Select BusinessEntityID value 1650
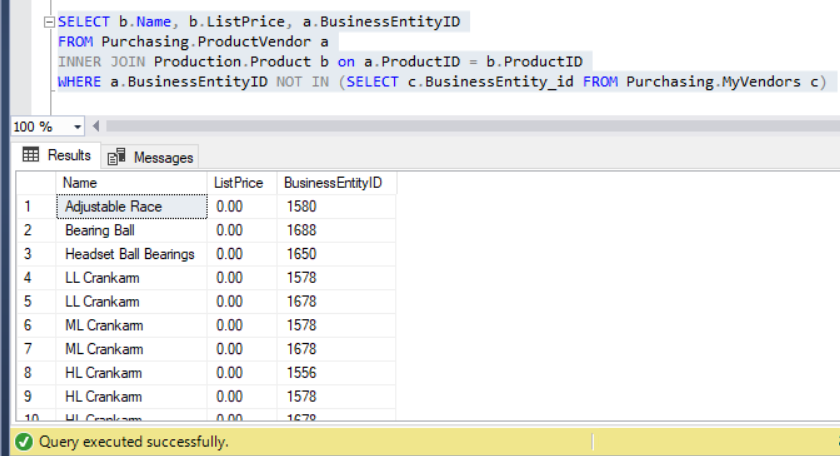The image size is (840, 456). click(x=336, y=254)
